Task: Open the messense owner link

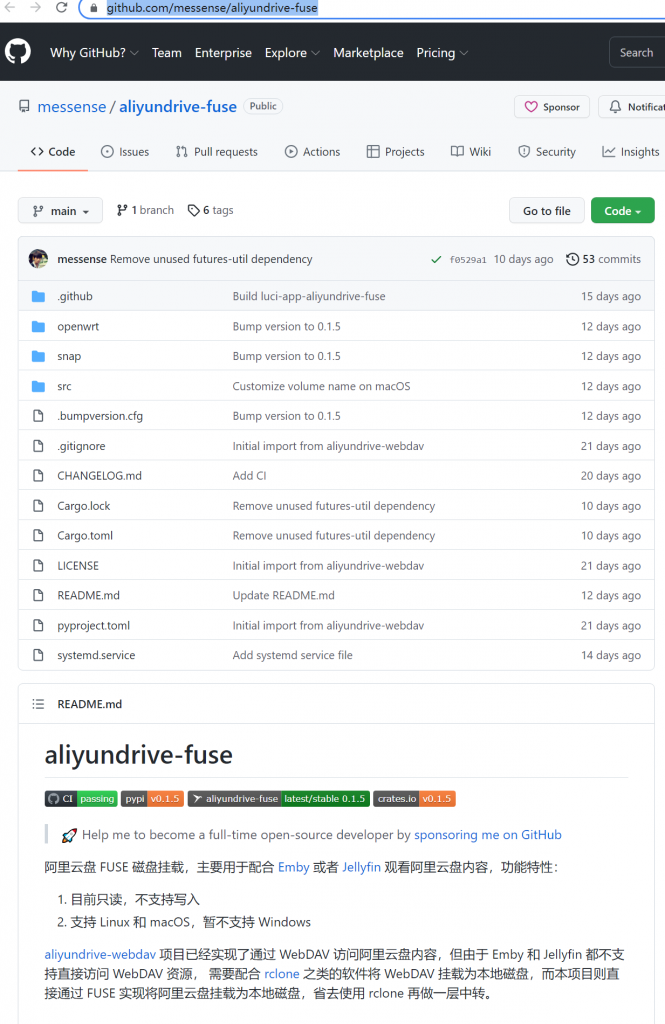Action: (72, 106)
